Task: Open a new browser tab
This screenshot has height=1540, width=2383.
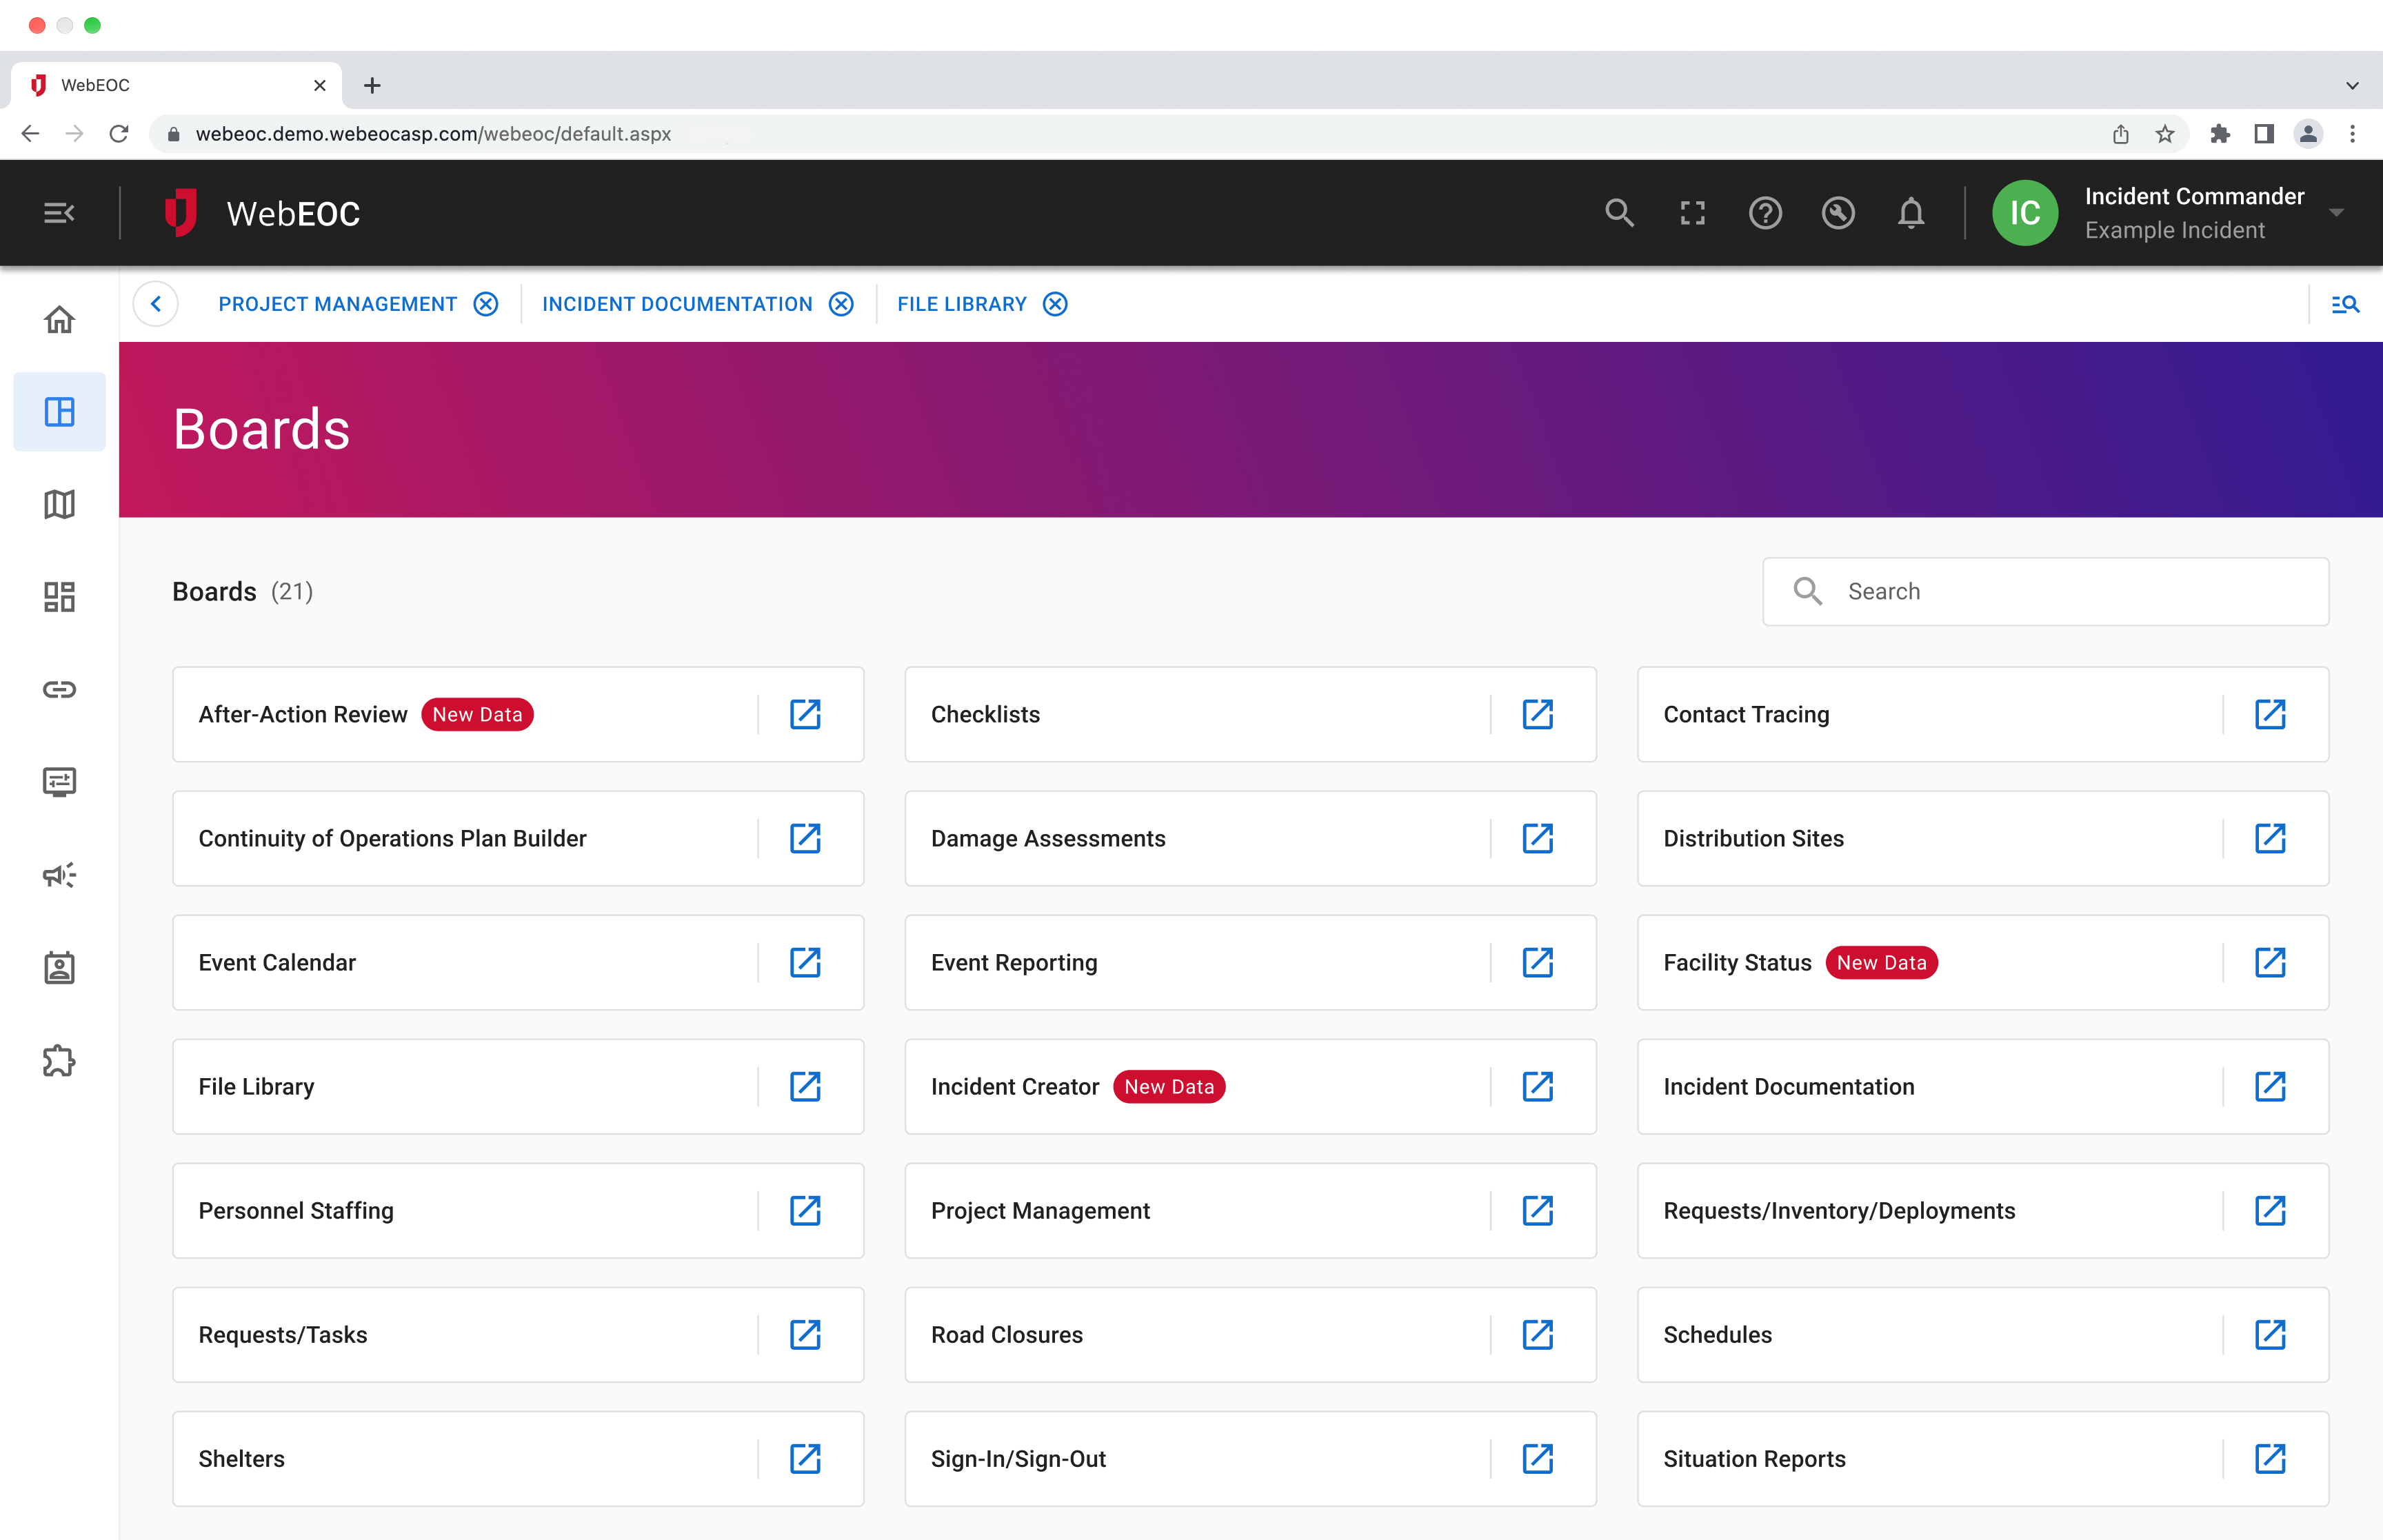Action: 372,85
